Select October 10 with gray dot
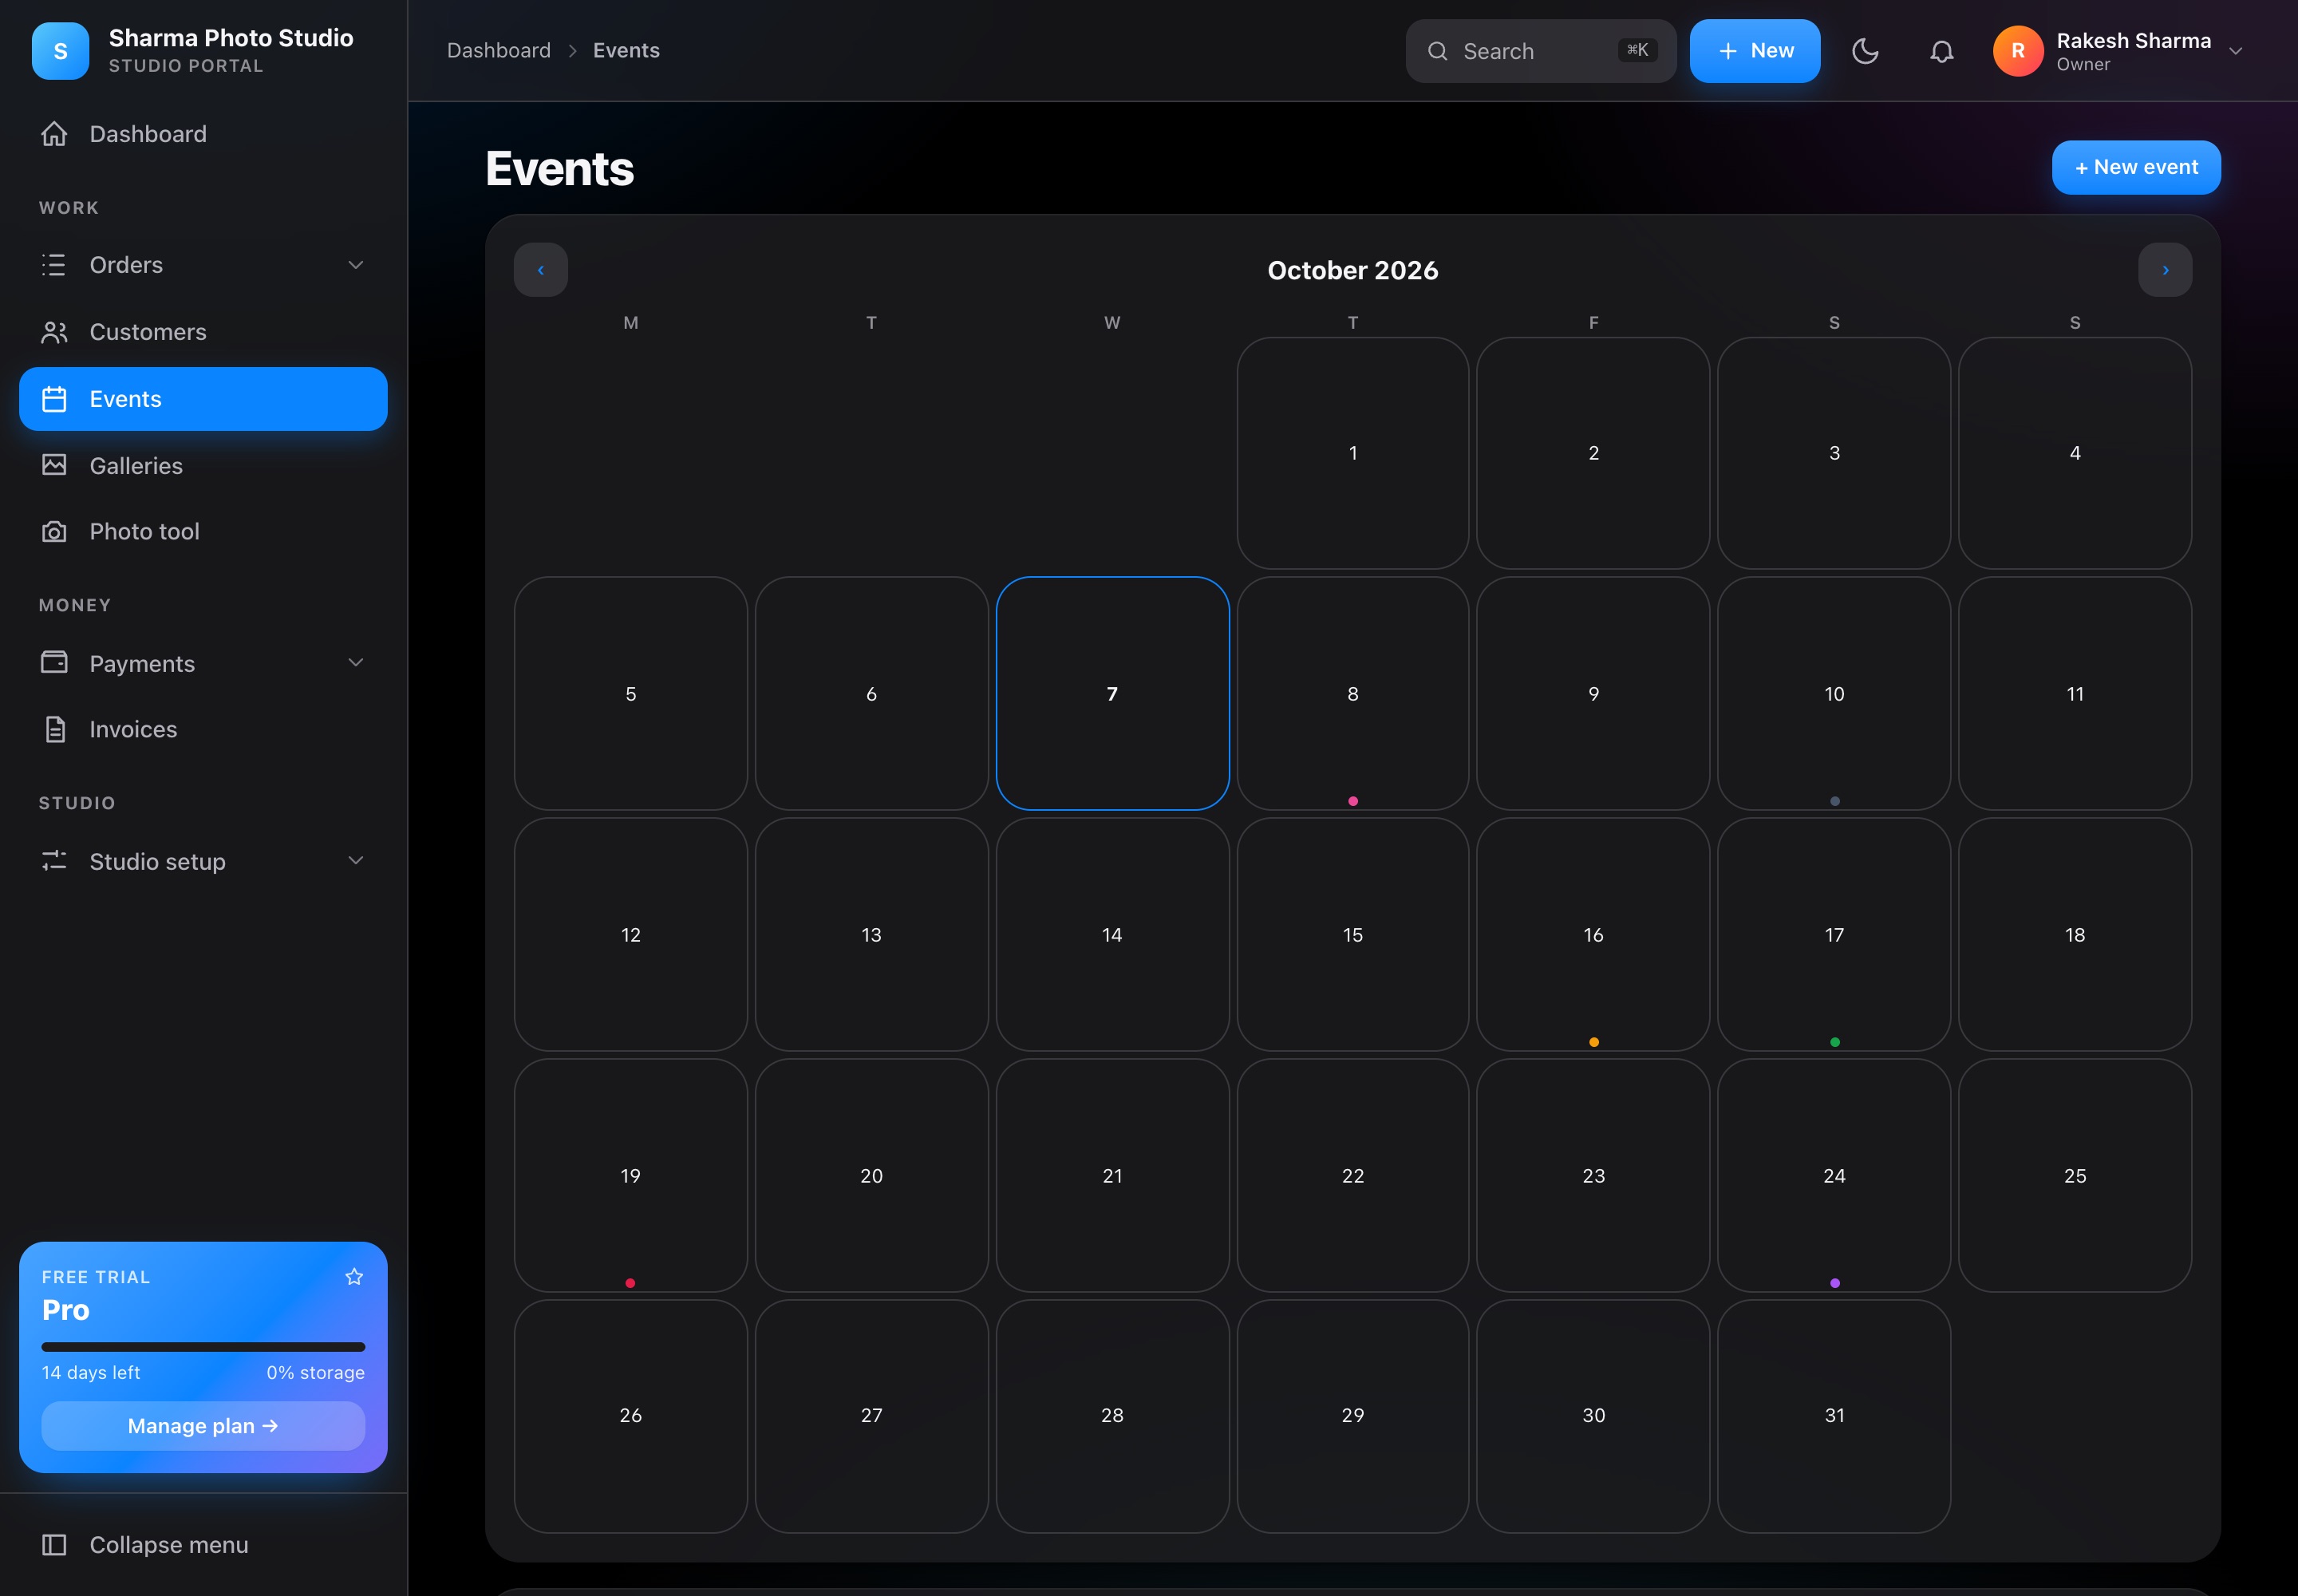This screenshot has height=1596, width=2298. 1834,693
